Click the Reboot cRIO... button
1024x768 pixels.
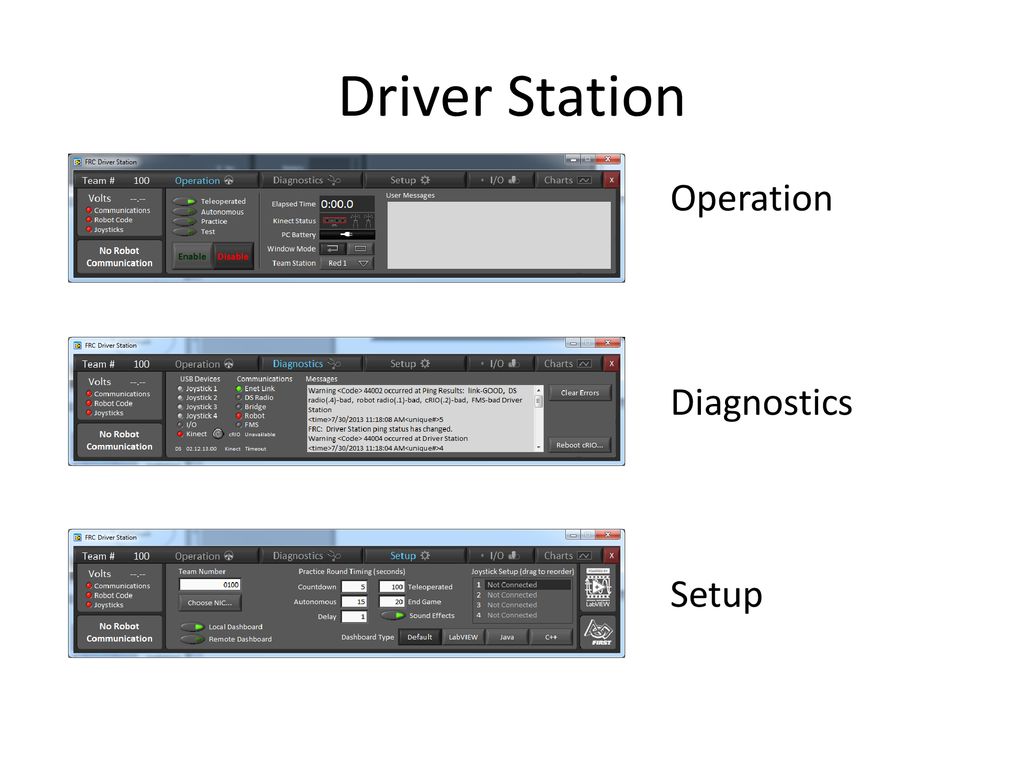pyautogui.click(x=579, y=445)
